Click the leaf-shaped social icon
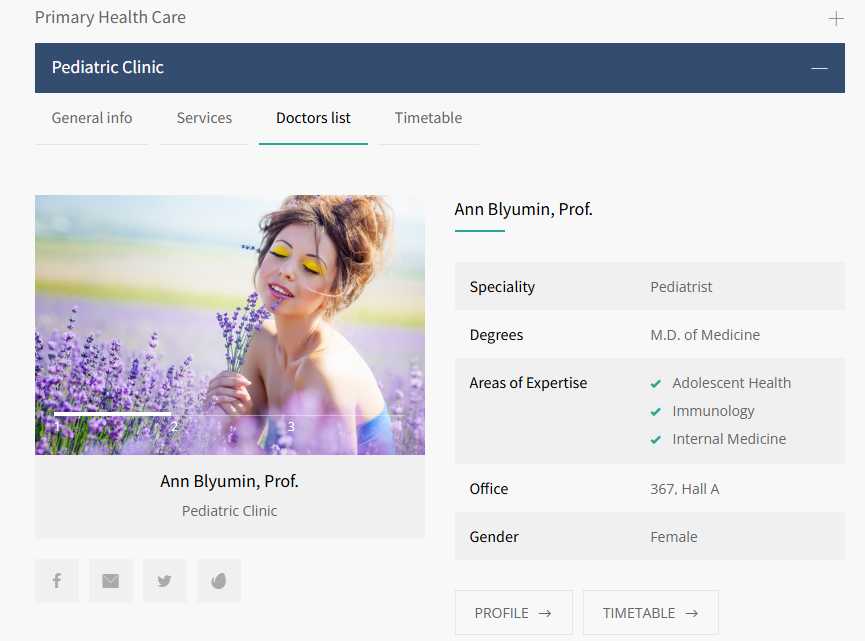This screenshot has height=641, width=865. [x=218, y=581]
